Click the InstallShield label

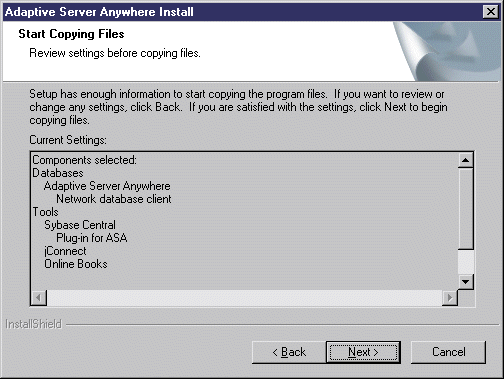coord(34,324)
